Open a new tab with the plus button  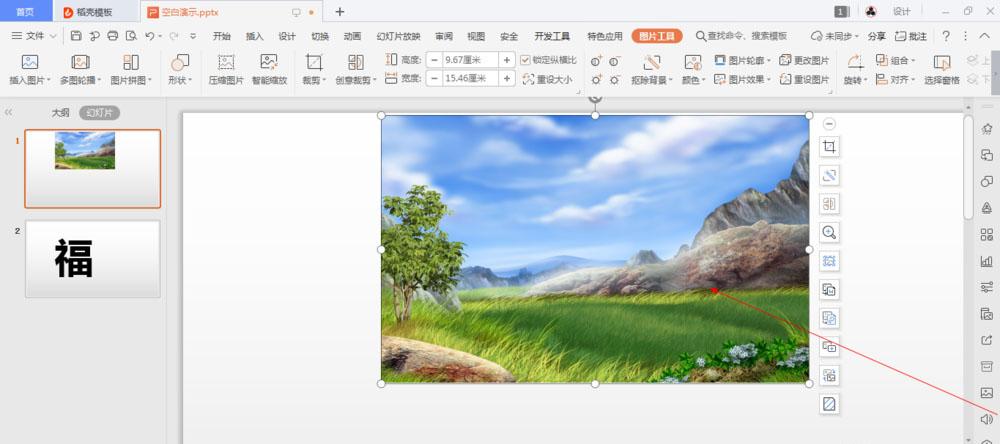click(340, 11)
